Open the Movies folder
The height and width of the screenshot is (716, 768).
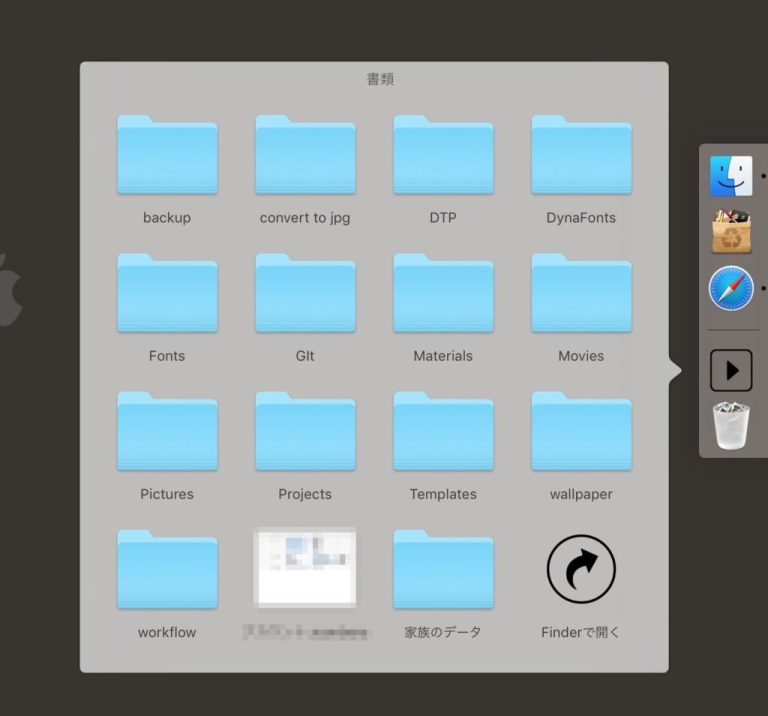click(581, 294)
